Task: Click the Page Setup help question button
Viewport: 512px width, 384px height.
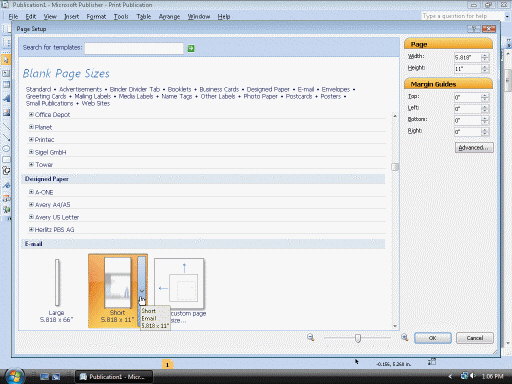Action: click(x=474, y=29)
